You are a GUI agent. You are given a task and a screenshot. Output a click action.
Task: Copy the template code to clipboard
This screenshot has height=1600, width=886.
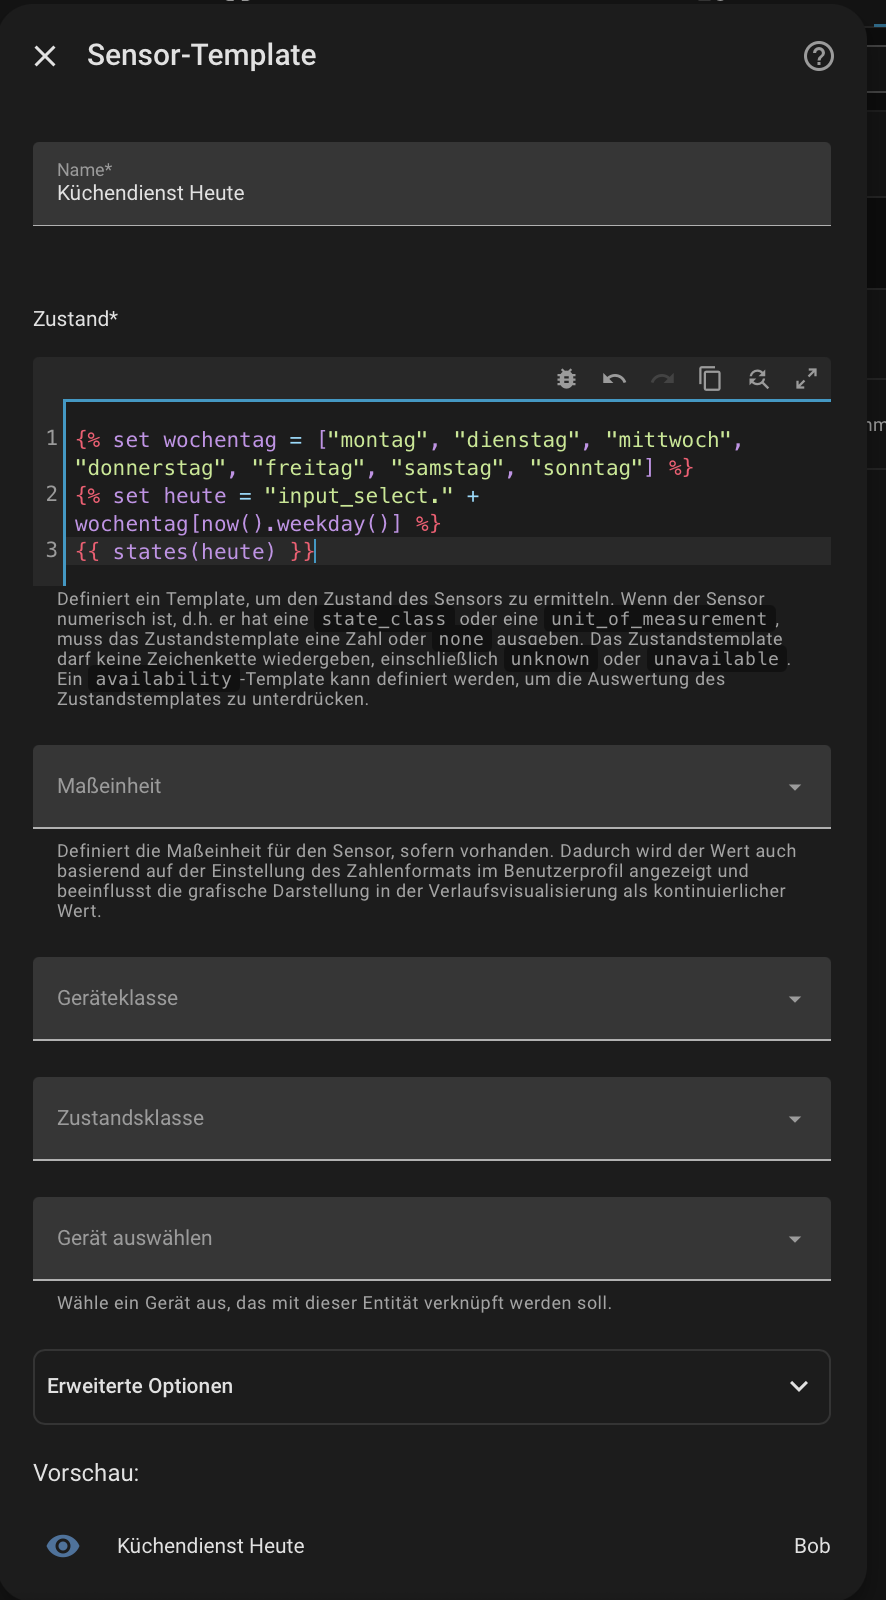pyautogui.click(x=710, y=379)
